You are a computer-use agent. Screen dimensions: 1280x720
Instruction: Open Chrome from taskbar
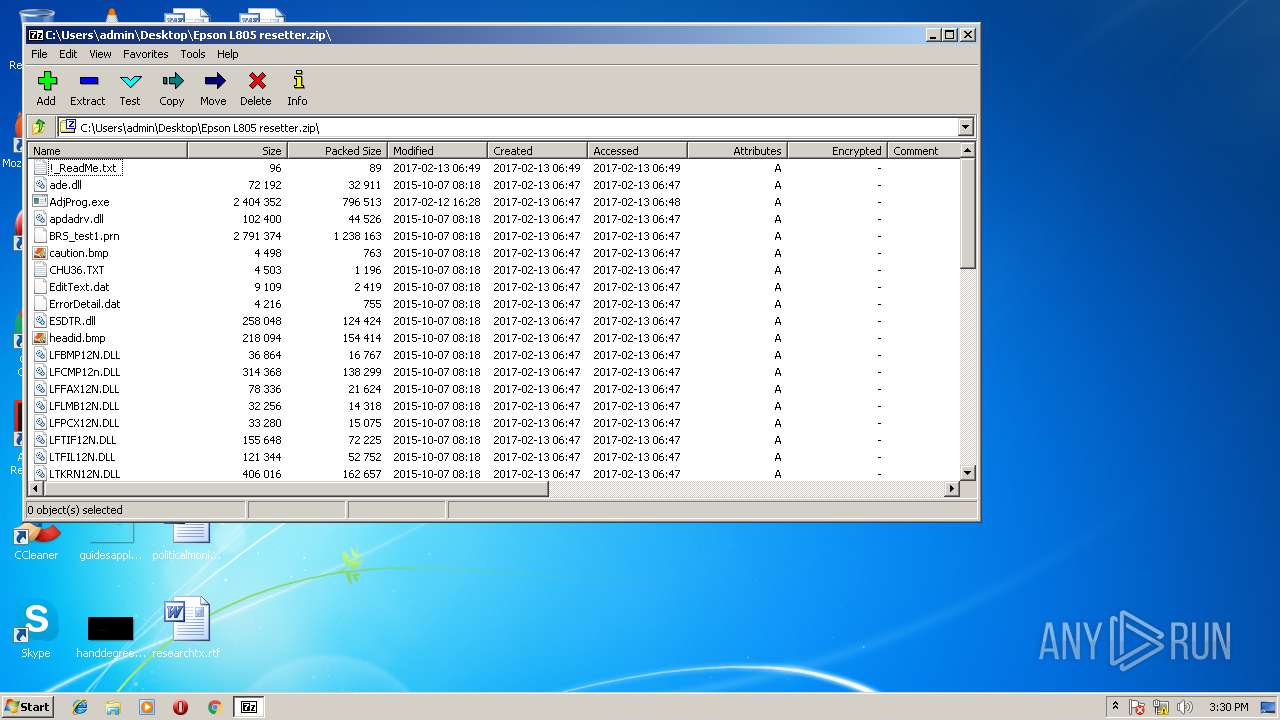(x=214, y=707)
